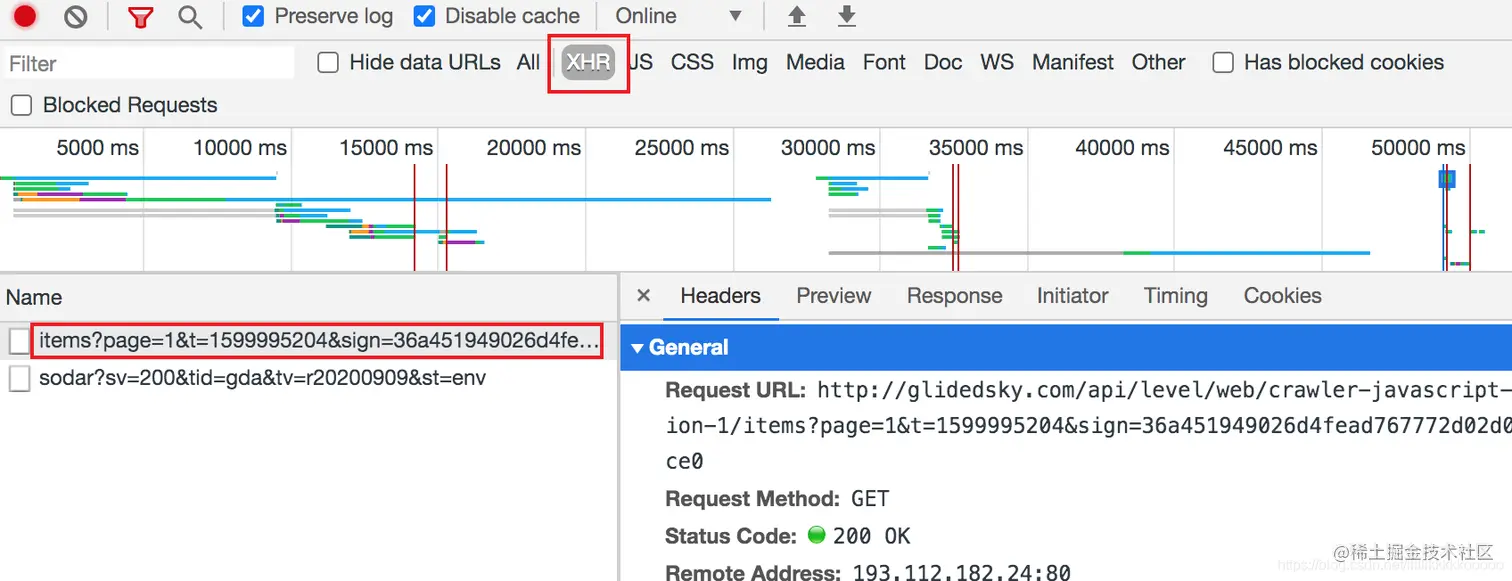Image resolution: width=1512 pixels, height=581 pixels.
Task: Enable Hide data URLs checkbox
Action: pyautogui.click(x=328, y=62)
